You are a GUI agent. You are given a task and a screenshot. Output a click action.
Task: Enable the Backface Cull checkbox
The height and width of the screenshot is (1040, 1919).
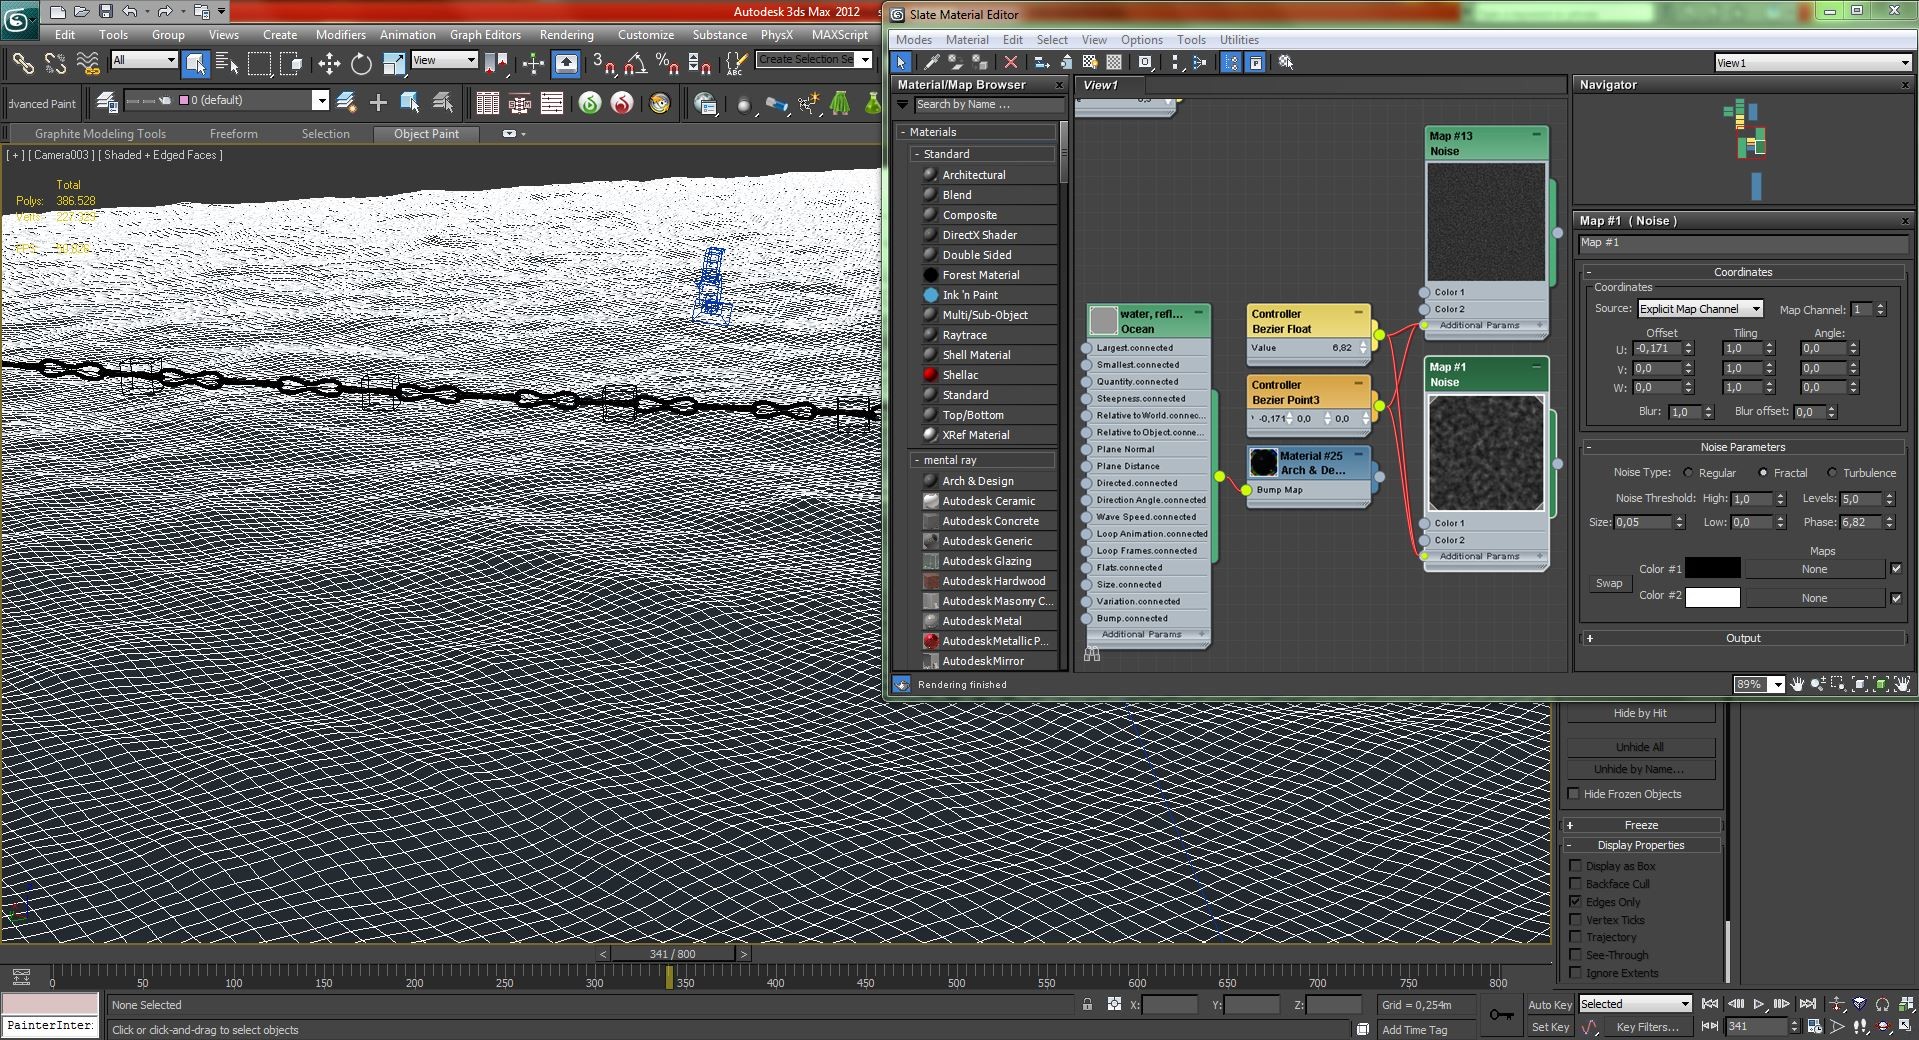pos(1575,884)
